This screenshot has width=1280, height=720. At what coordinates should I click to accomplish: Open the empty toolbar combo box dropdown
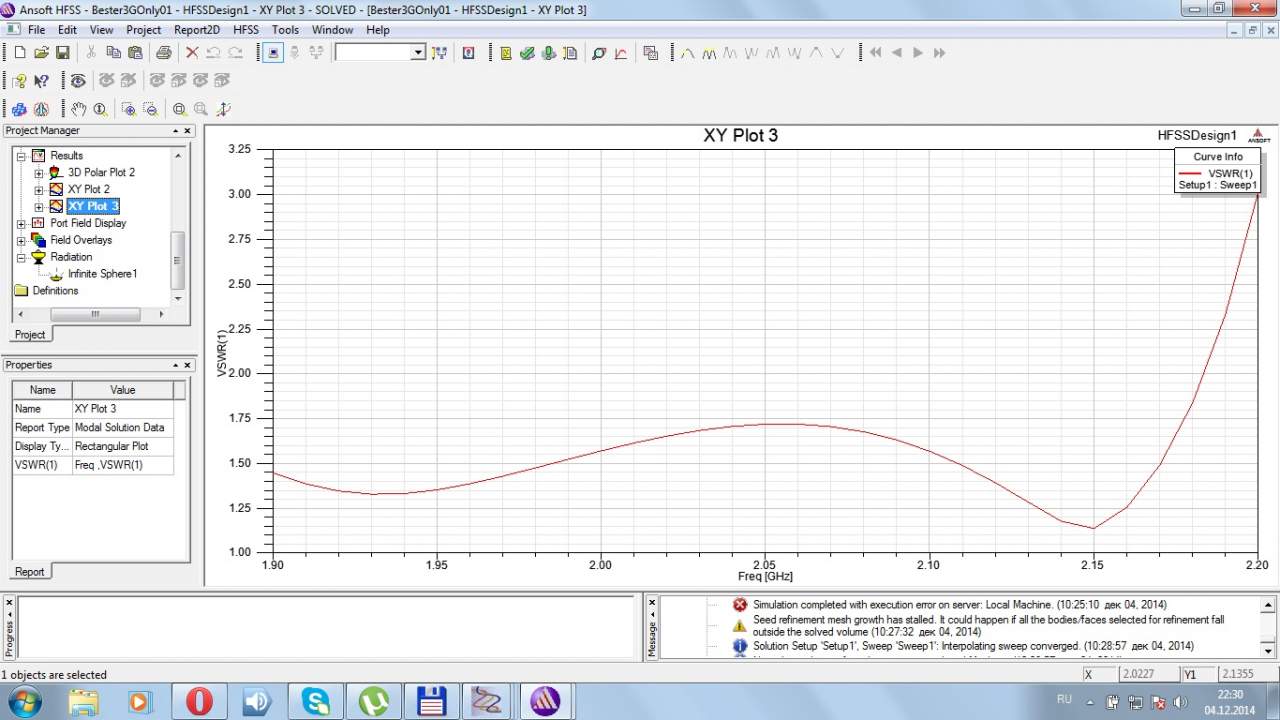pyautogui.click(x=418, y=53)
